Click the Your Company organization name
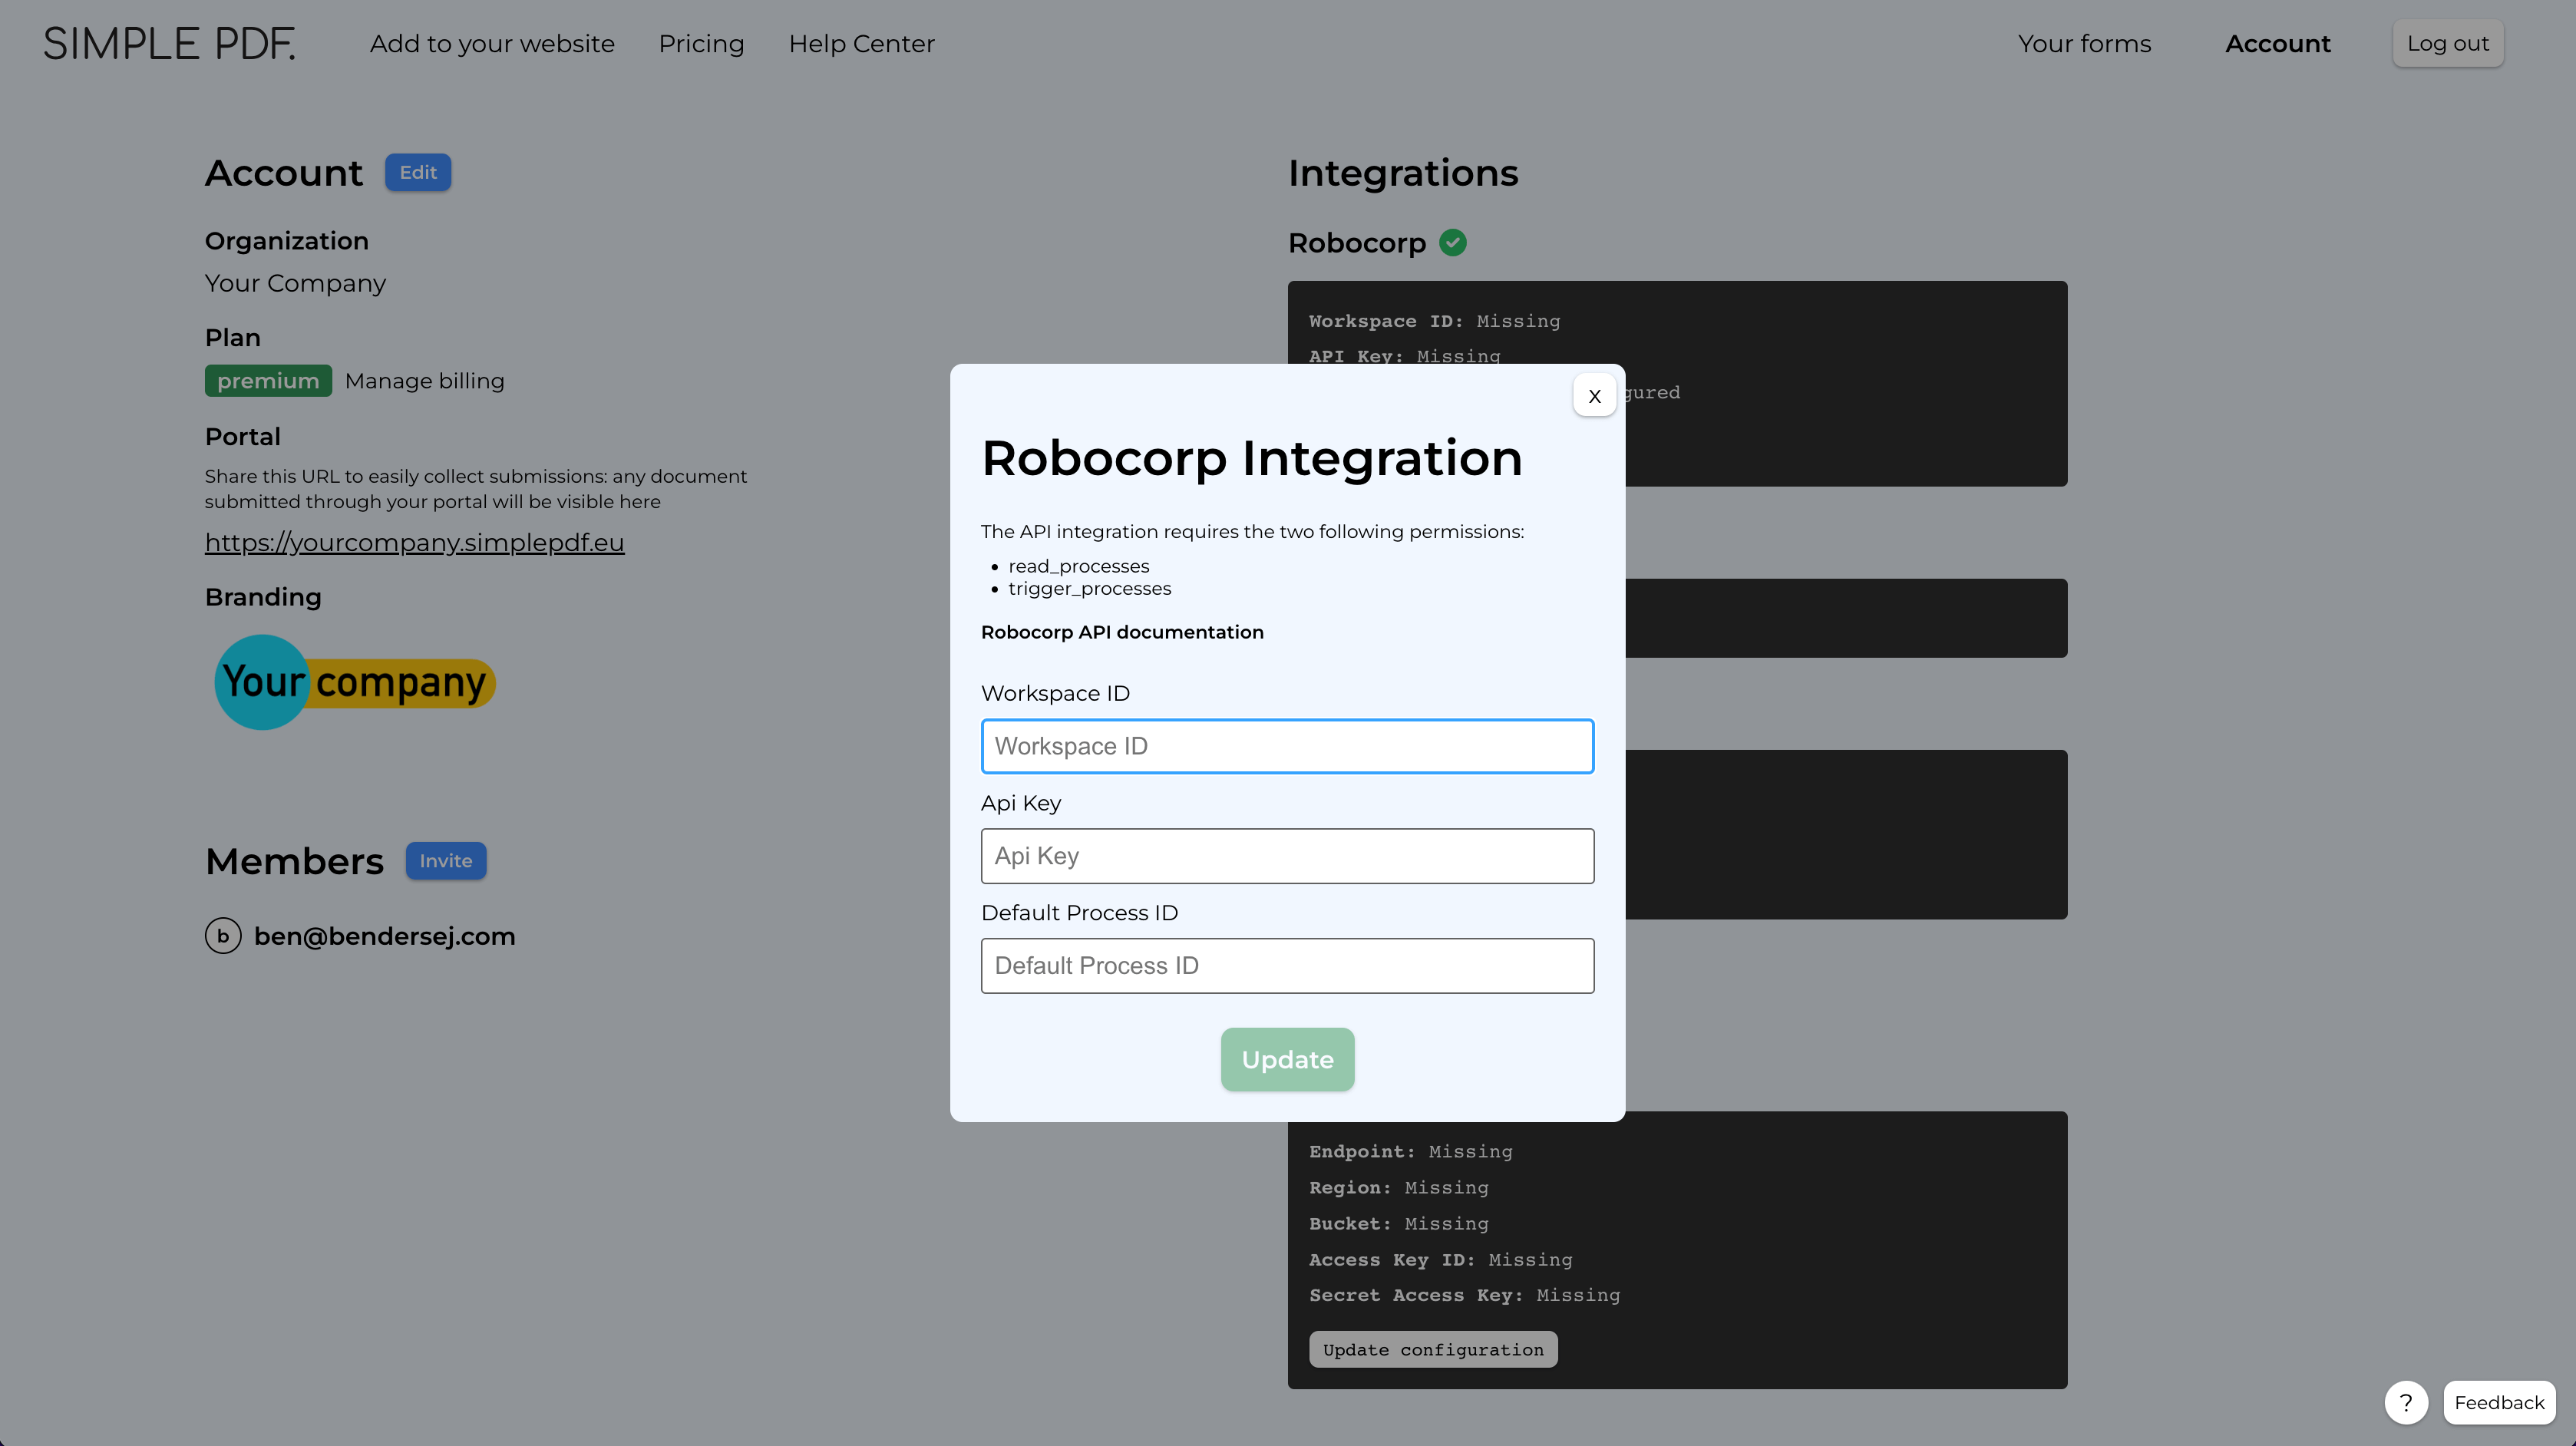Viewport: 2576px width, 1446px height. pyautogui.click(x=295, y=284)
